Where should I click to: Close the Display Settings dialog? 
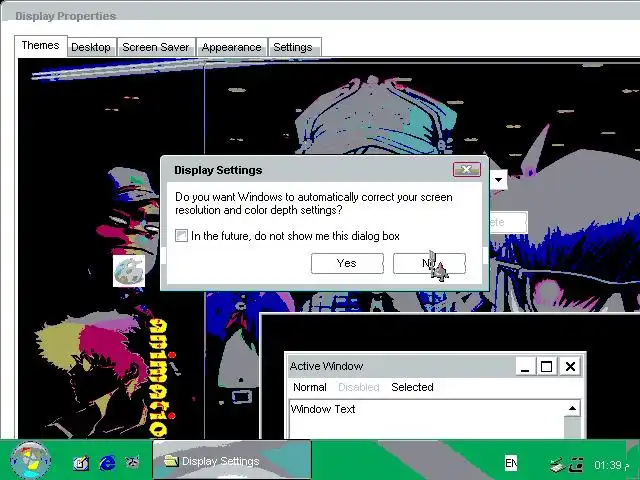(x=467, y=169)
